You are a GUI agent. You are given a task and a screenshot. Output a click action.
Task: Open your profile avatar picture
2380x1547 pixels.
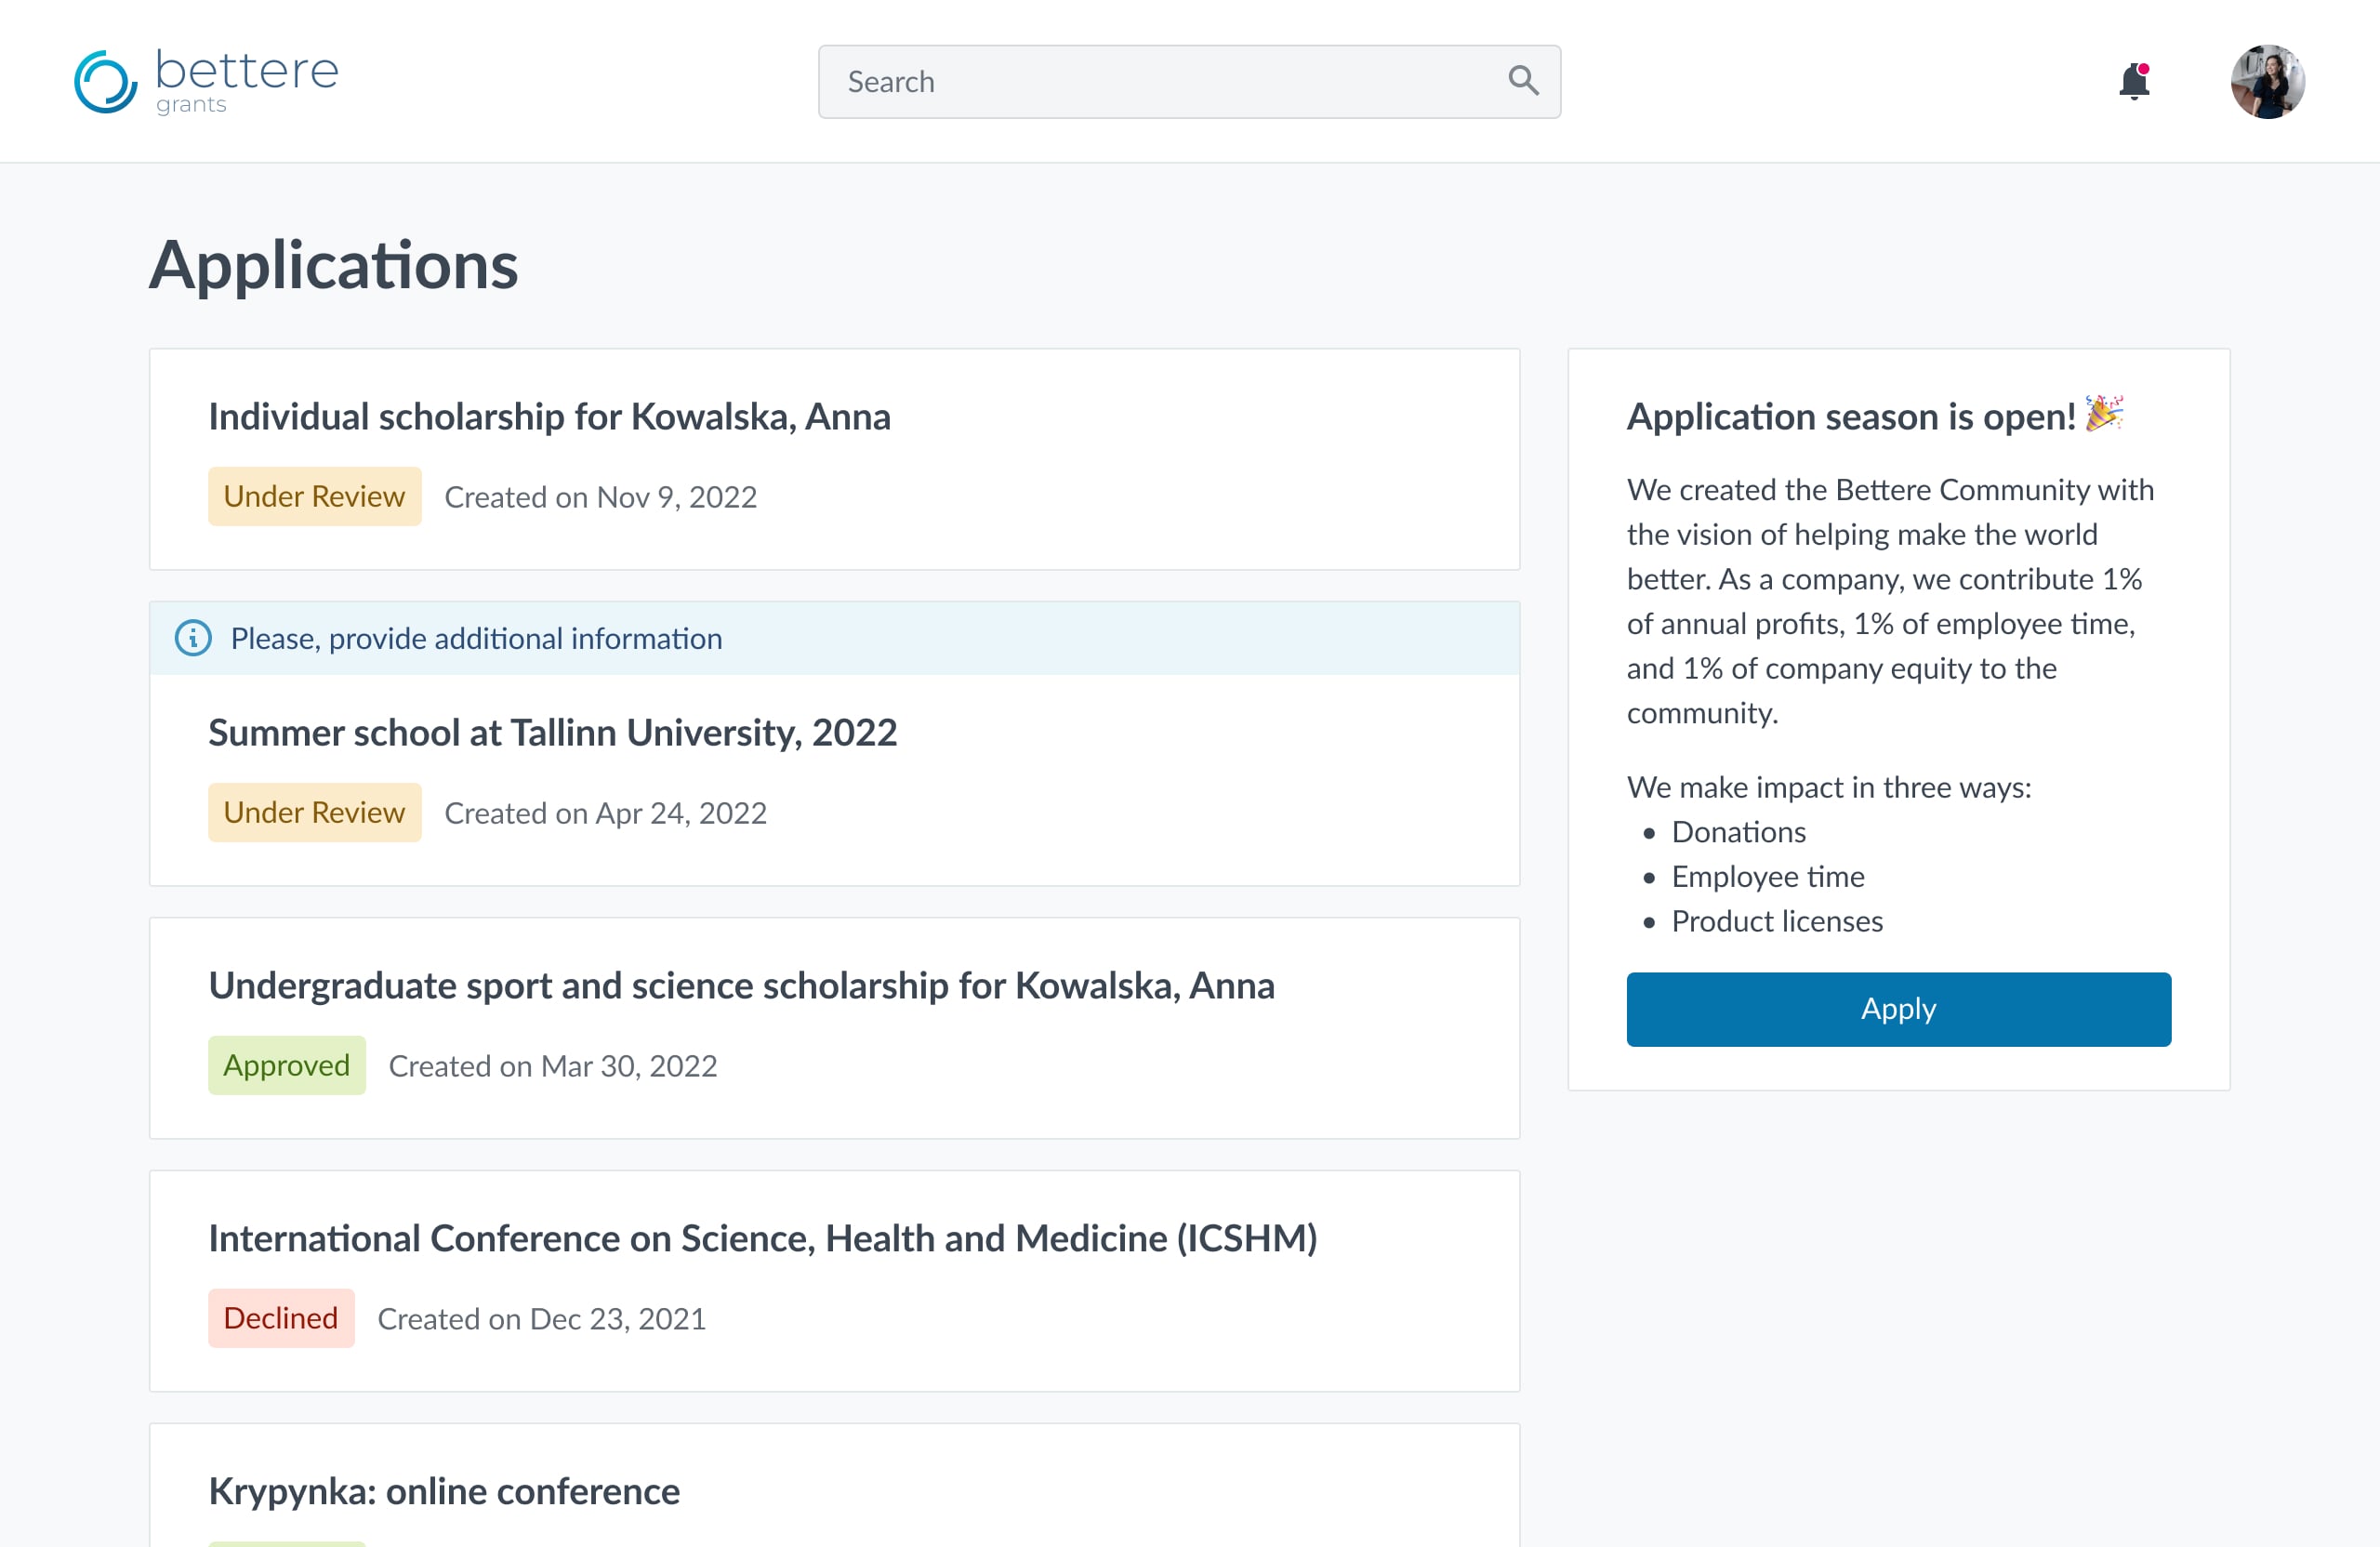coord(2268,81)
